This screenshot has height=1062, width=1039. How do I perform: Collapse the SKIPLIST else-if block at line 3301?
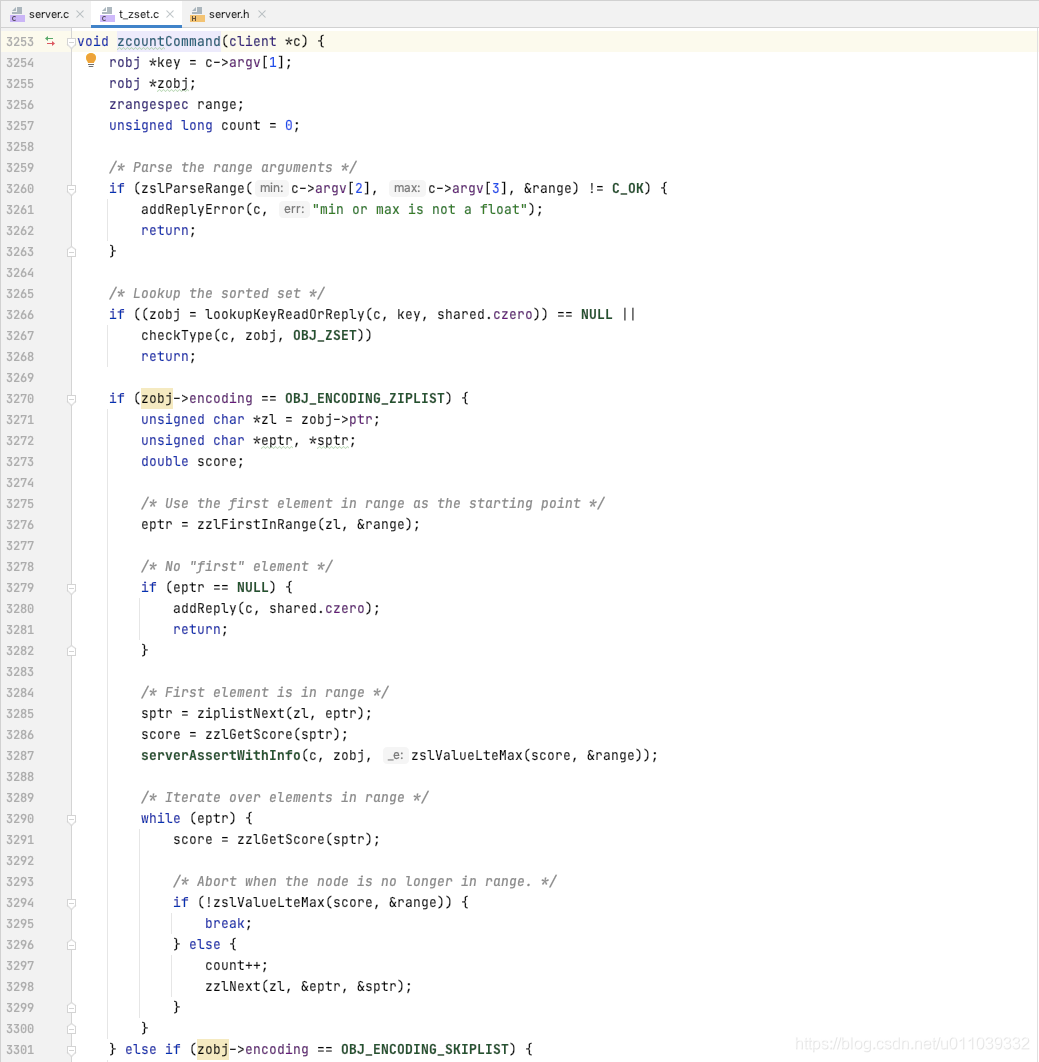(x=71, y=1050)
